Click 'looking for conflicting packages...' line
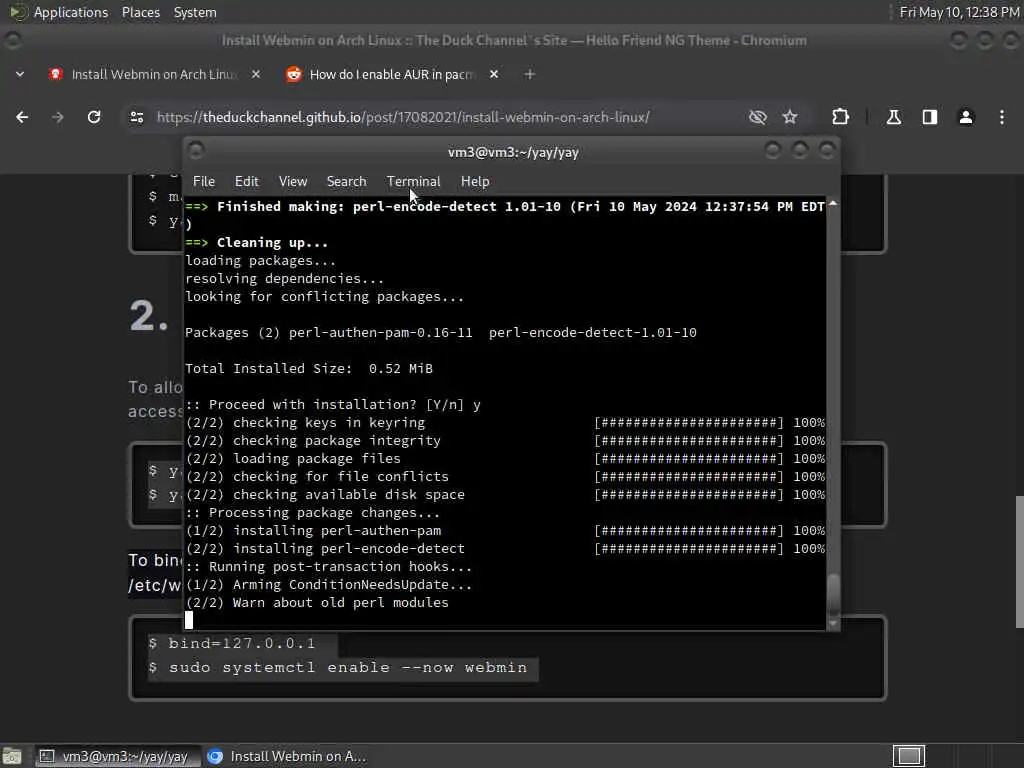 pyautogui.click(x=325, y=297)
